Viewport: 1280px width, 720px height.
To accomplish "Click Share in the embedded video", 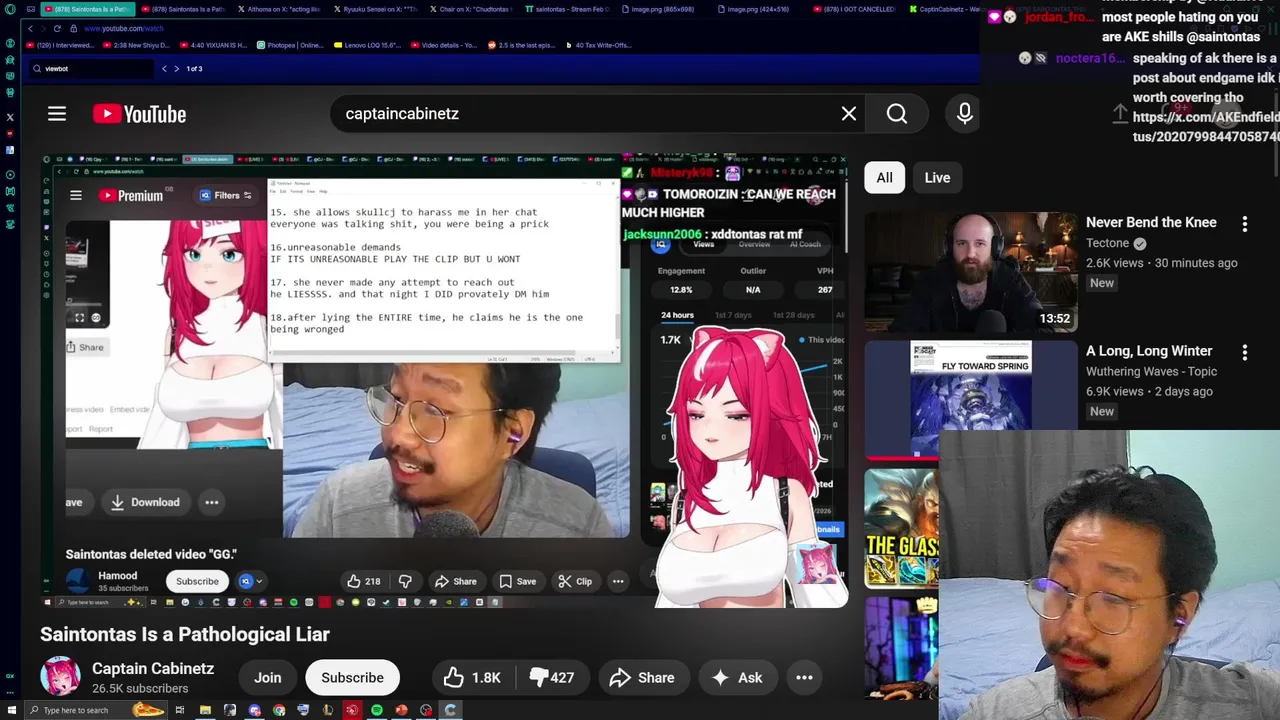I will point(455,581).
